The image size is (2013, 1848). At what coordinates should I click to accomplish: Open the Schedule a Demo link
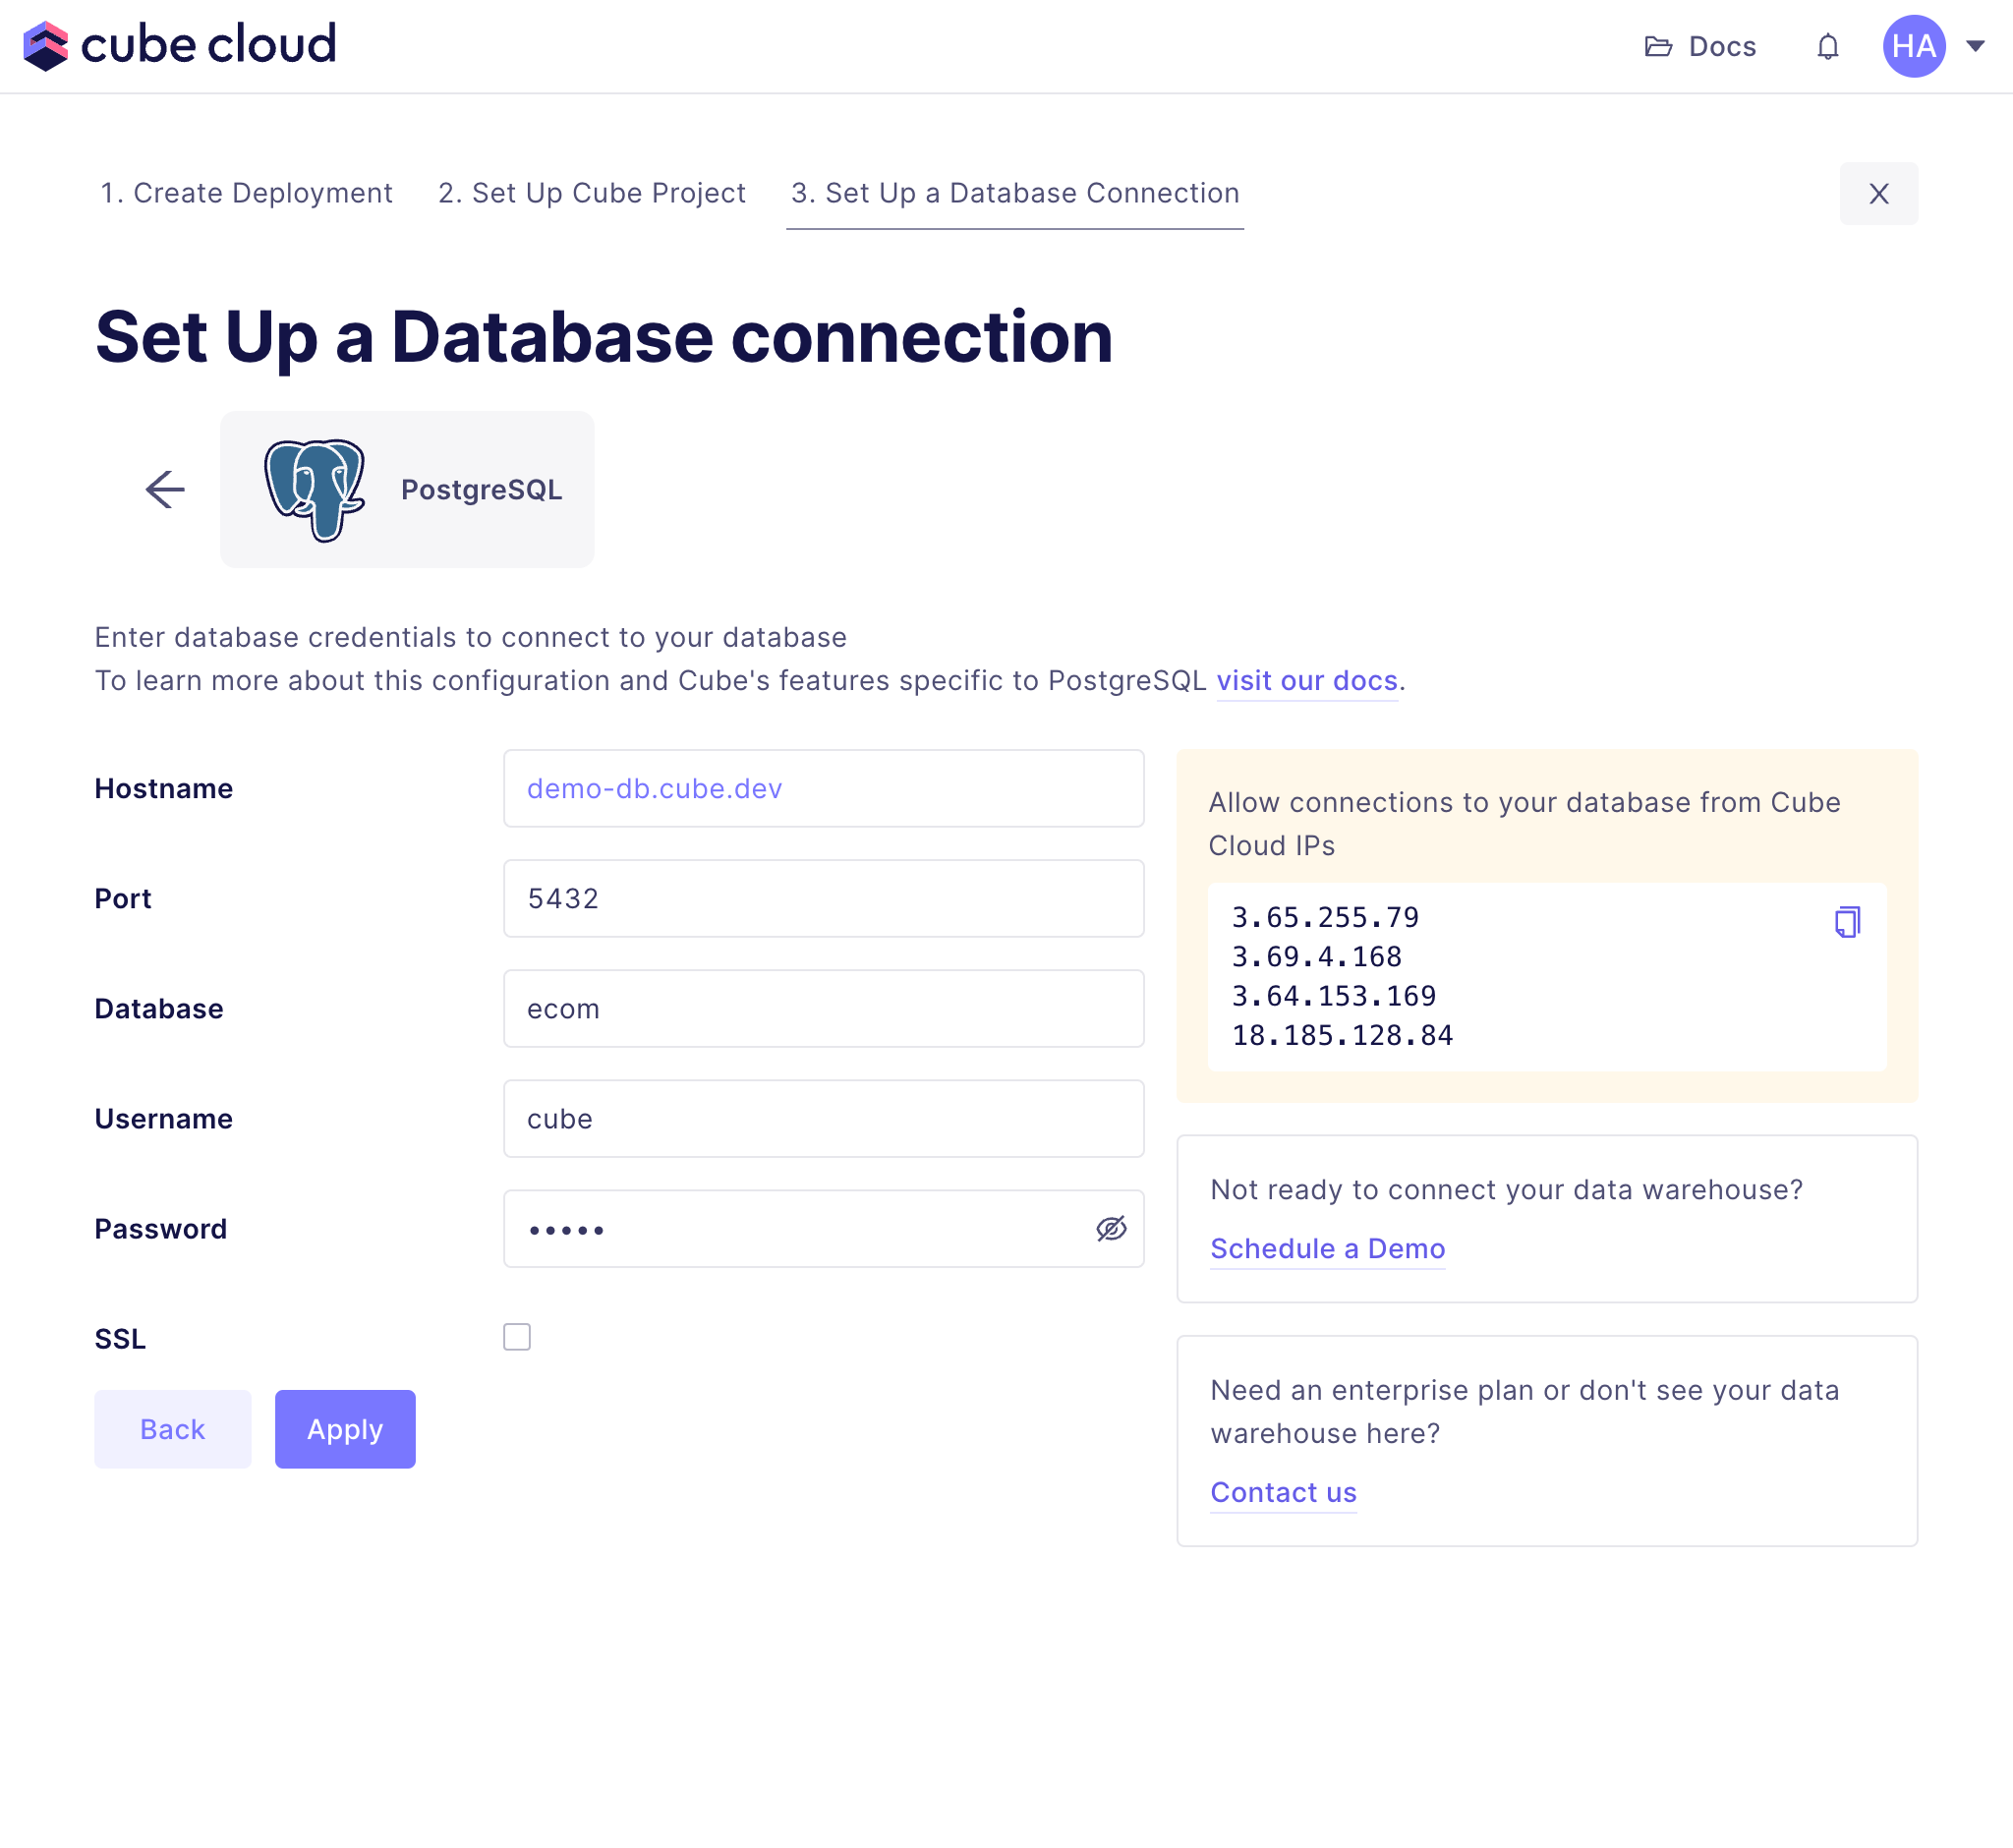(x=1327, y=1249)
